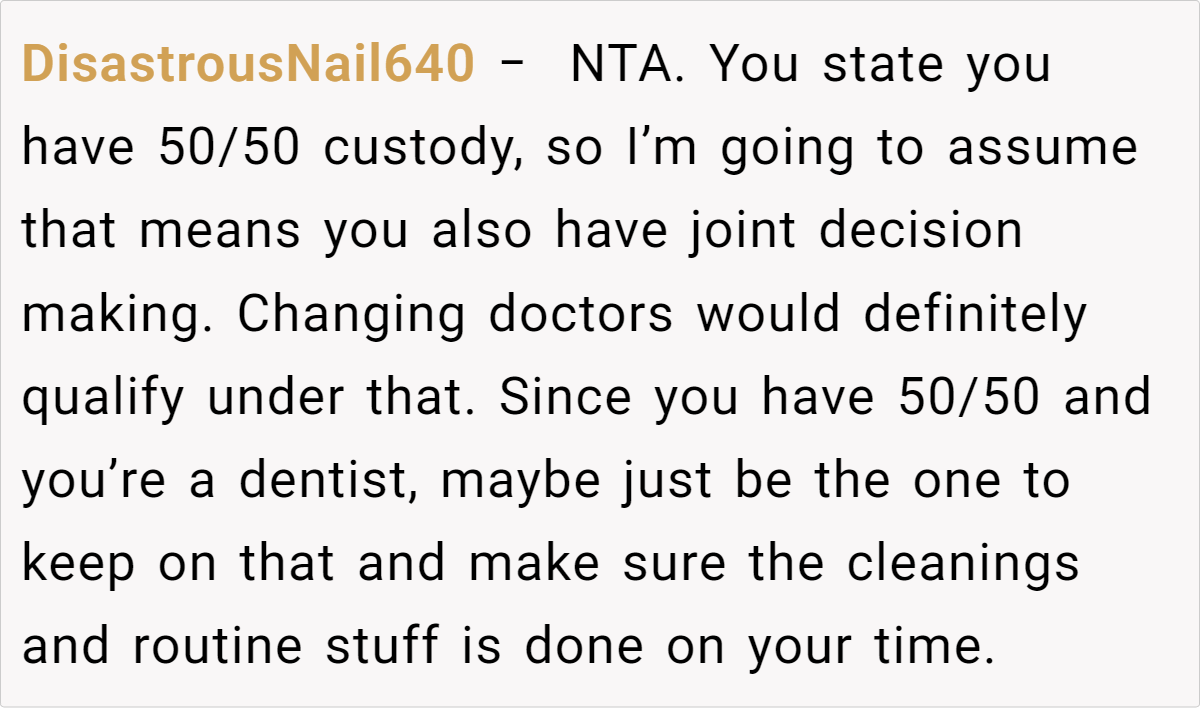1200x708 pixels.
Task: Click the word "Since"
Action: coord(565,399)
